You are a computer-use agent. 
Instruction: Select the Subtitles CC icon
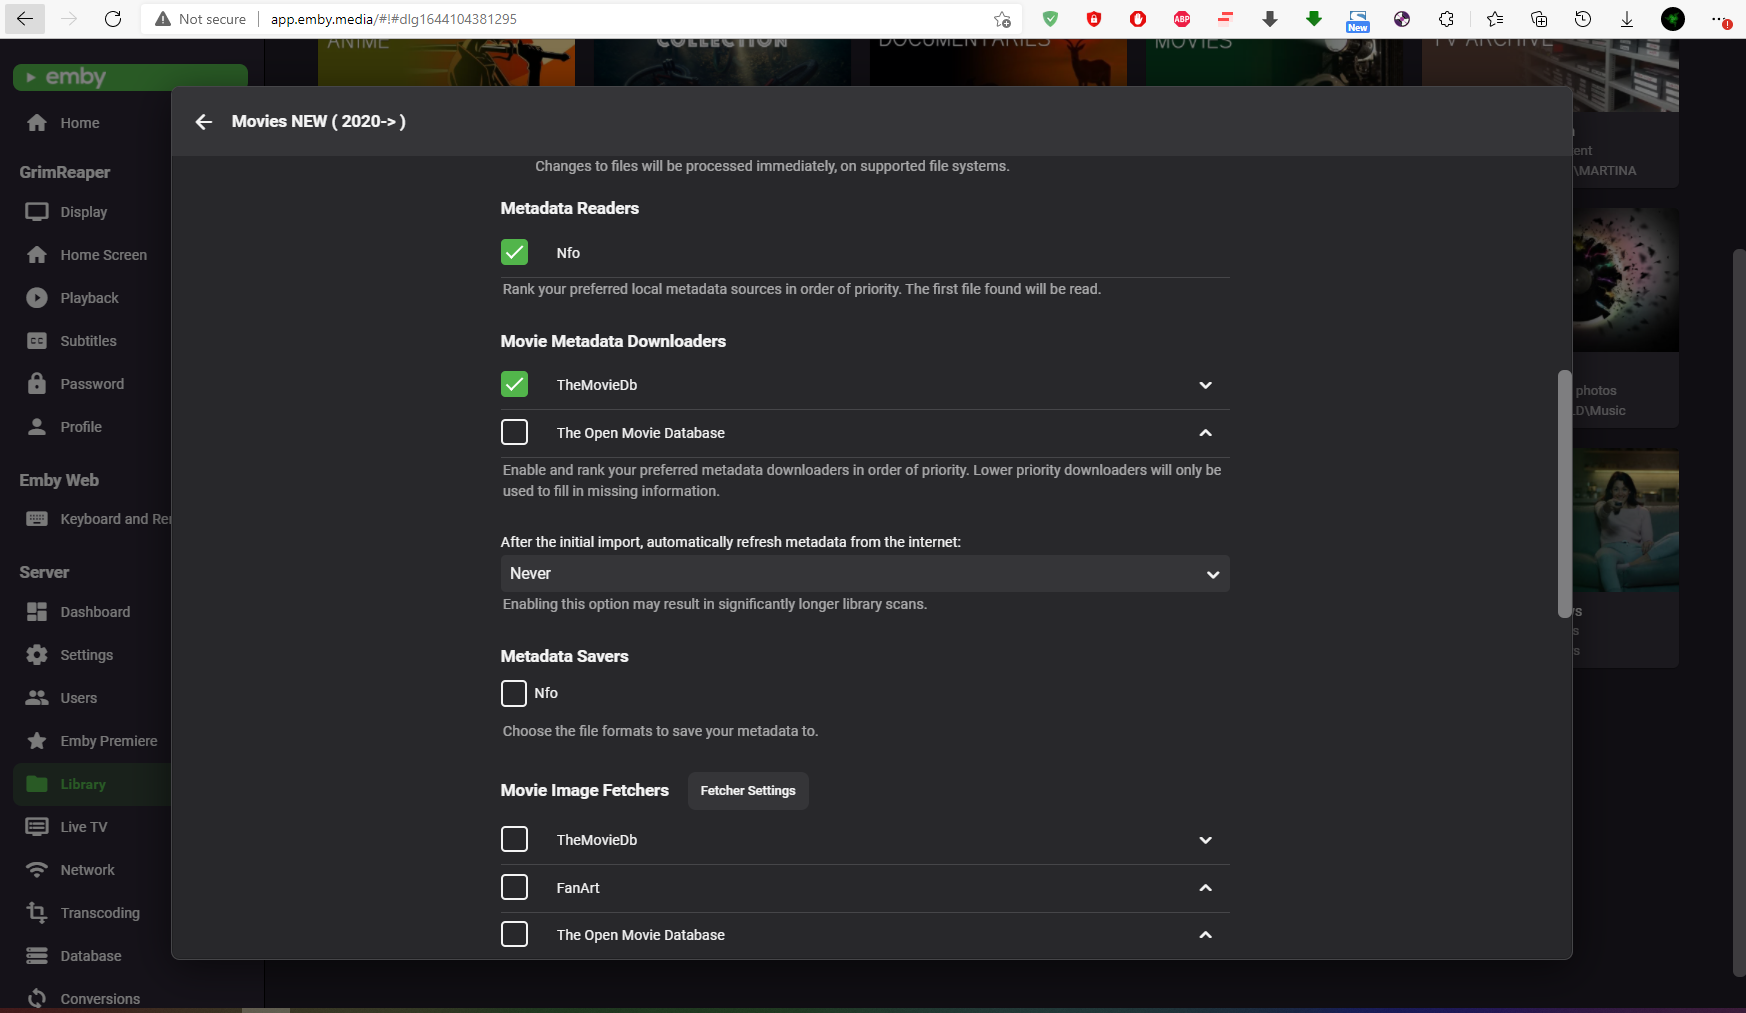click(37, 341)
